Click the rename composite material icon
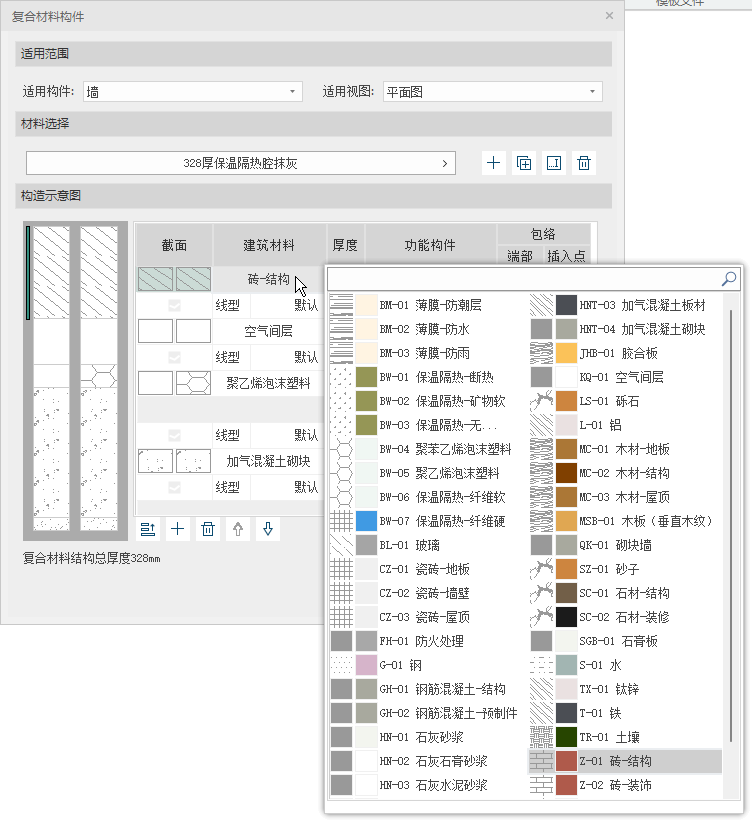Image resolution: width=752 pixels, height=822 pixels. (554, 163)
